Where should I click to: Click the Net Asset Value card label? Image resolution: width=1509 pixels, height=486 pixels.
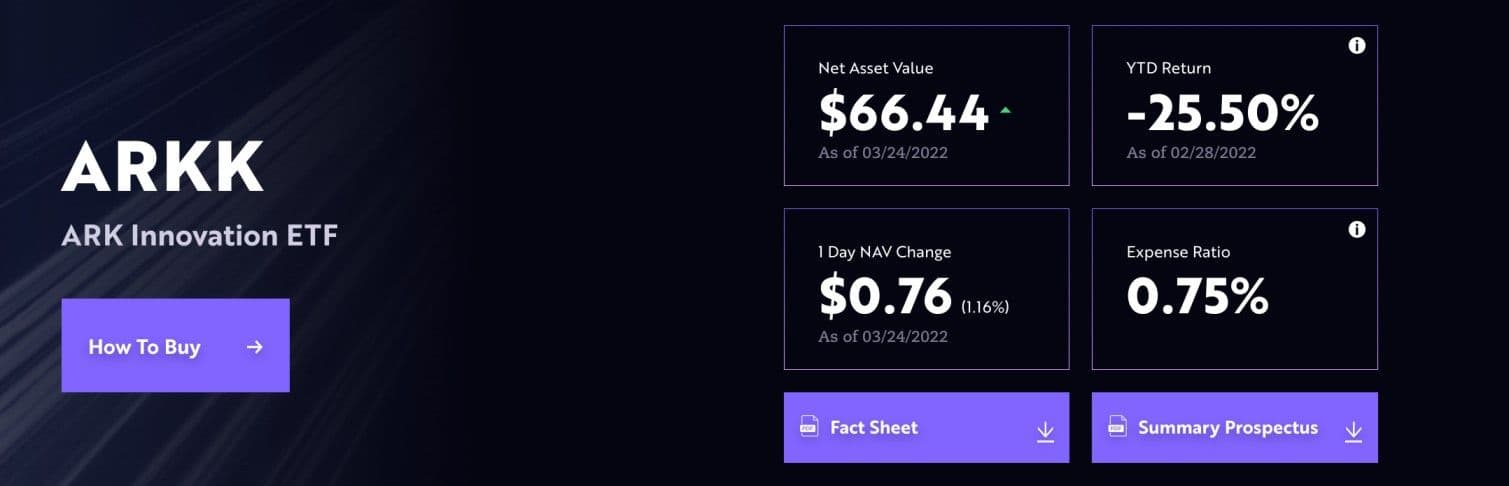(875, 68)
